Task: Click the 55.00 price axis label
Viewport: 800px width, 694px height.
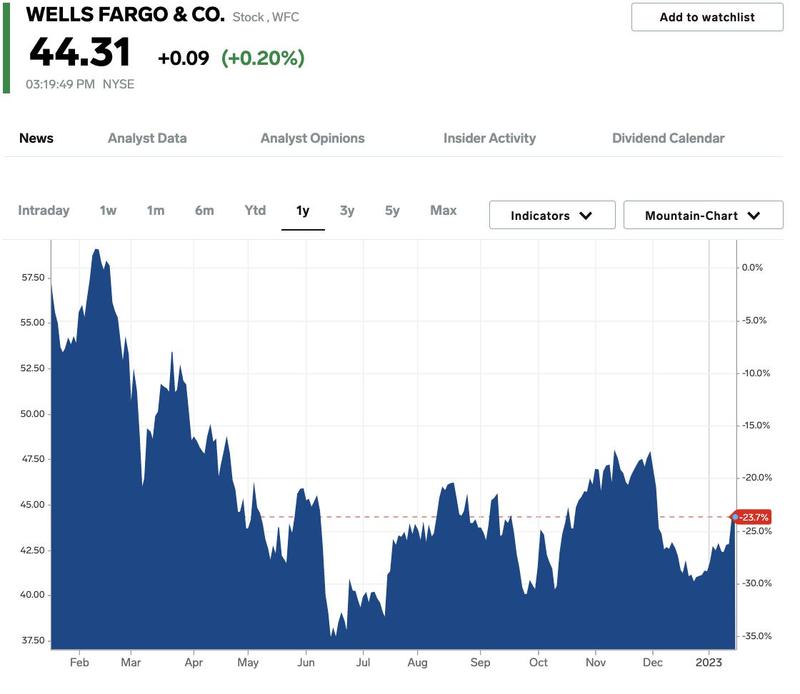Action: point(33,323)
